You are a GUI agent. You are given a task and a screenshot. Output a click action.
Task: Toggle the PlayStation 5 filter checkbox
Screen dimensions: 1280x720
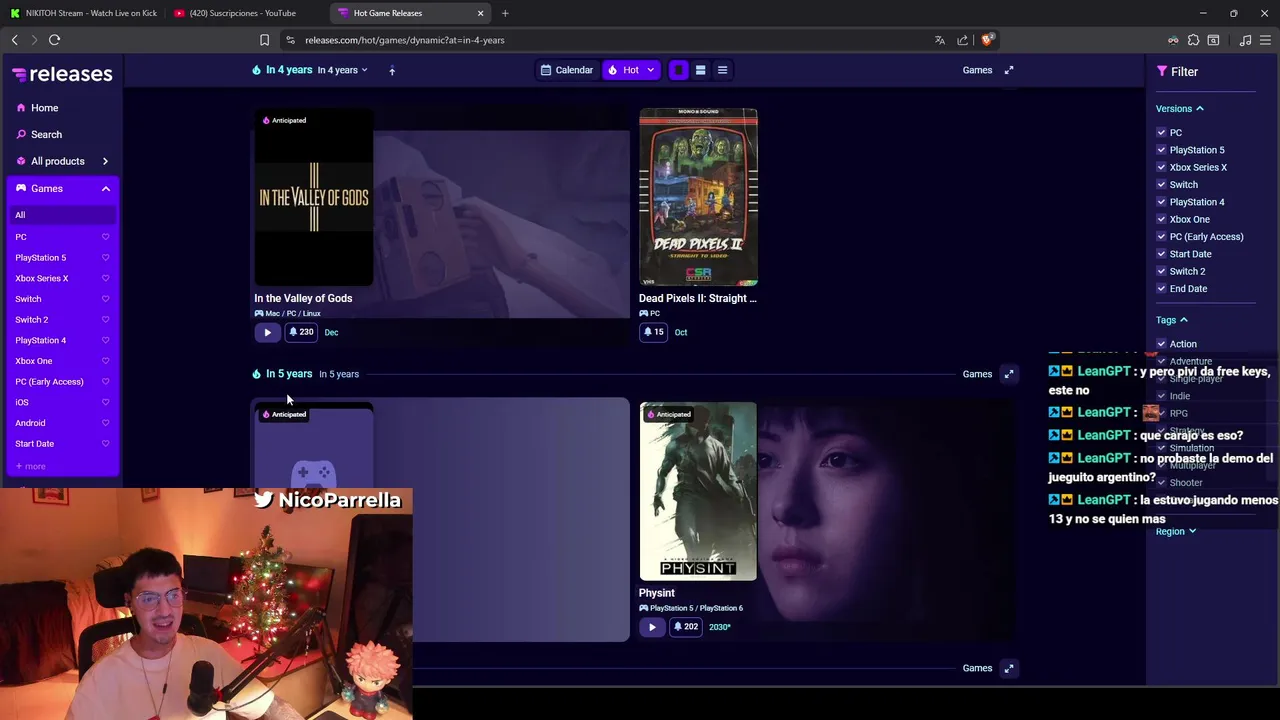[1161, 150]
